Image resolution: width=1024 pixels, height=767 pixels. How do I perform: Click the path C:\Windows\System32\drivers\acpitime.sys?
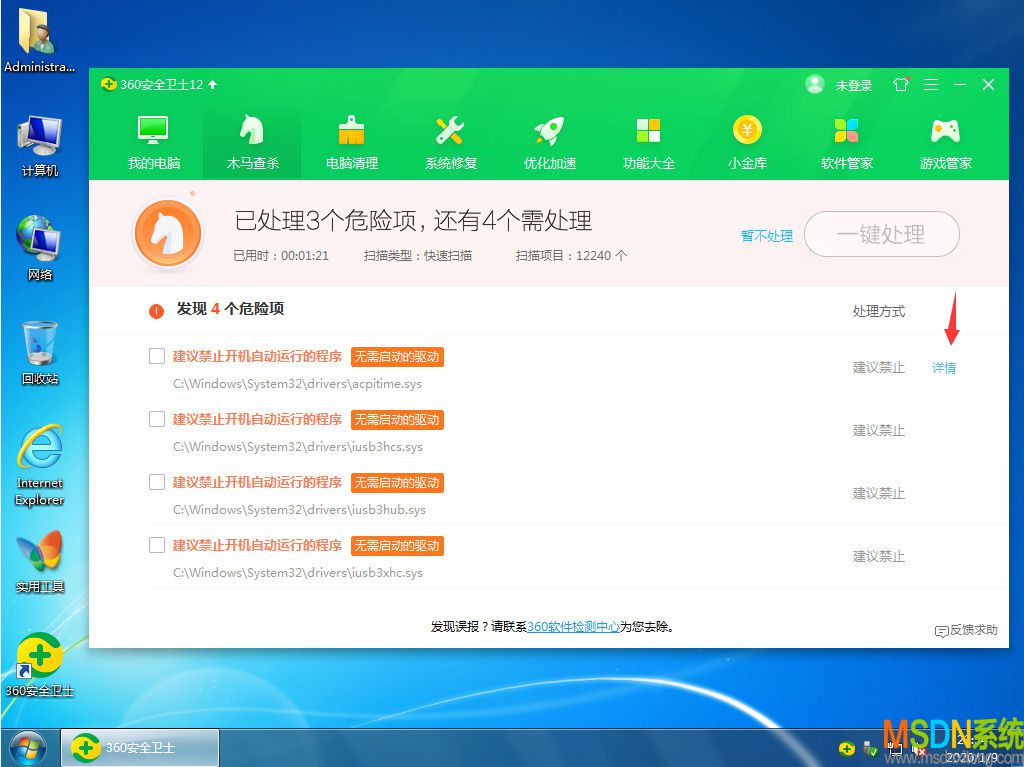[x=297, y=384]
